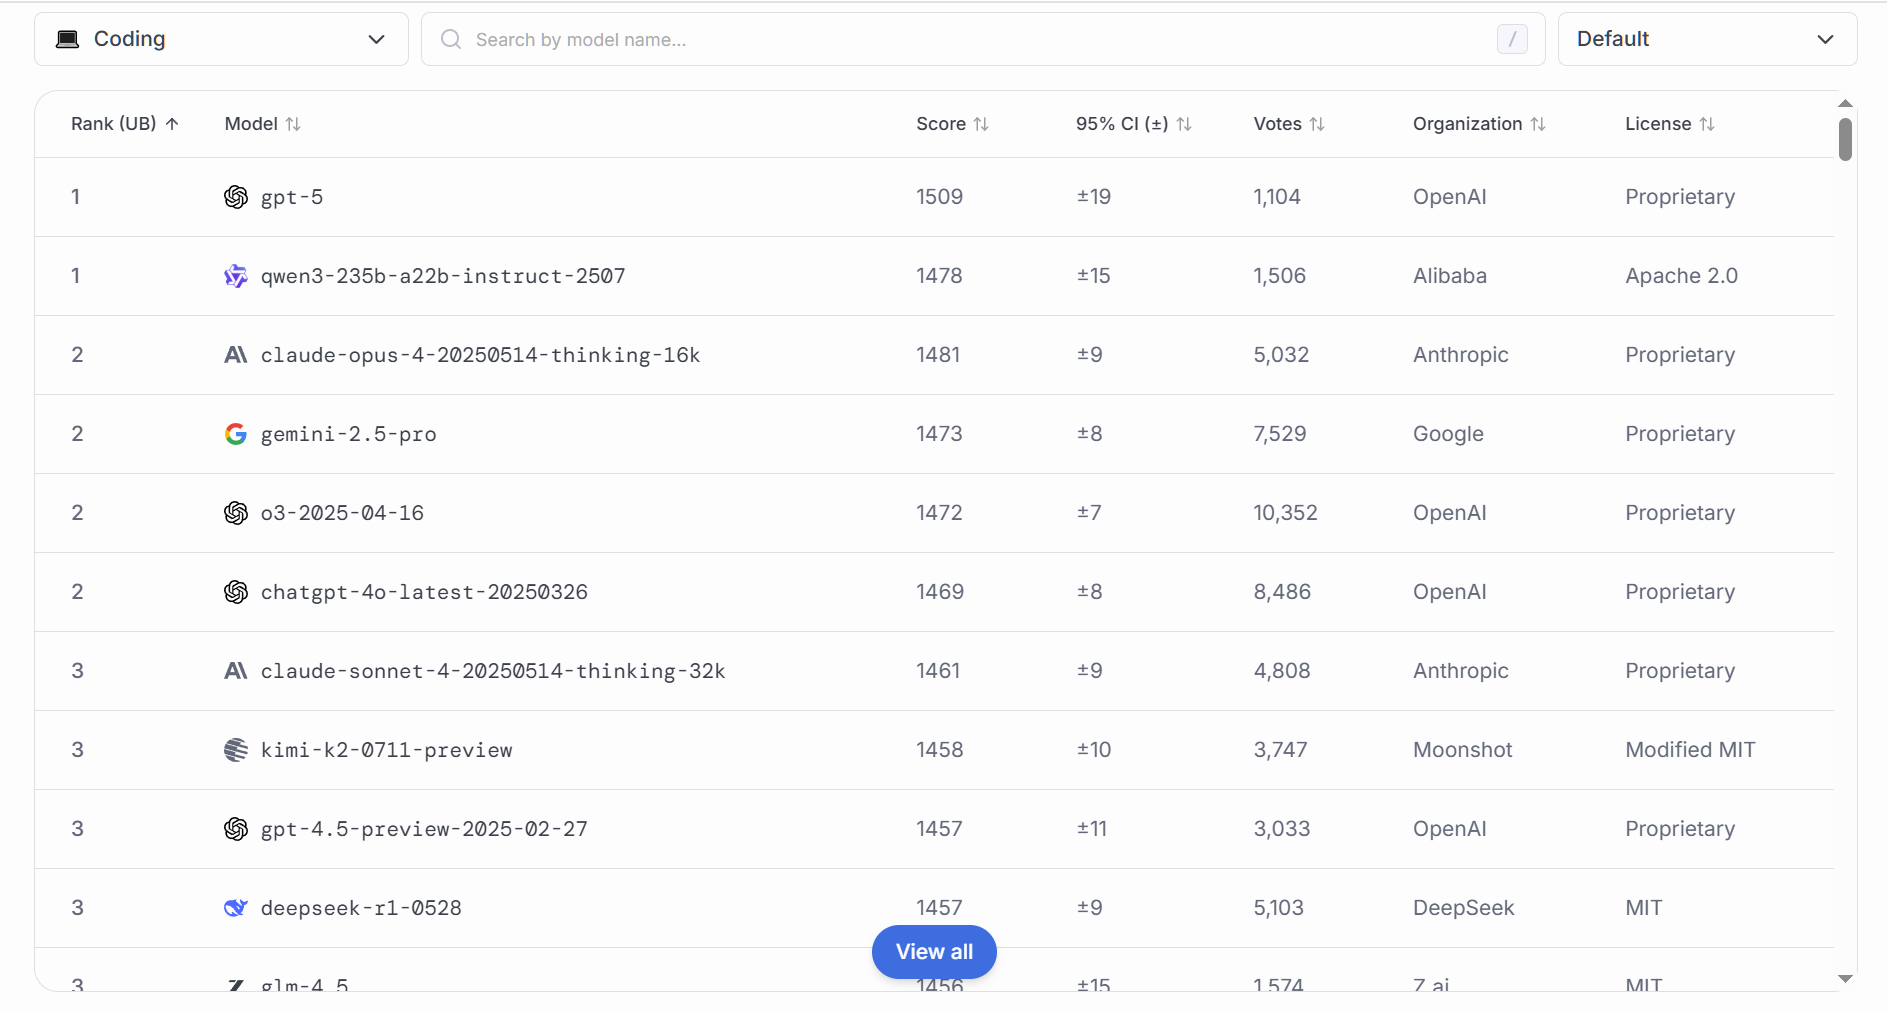The image size is (1887, 1014).
Task: Click the scrollbar down arrow
Action: coord(1845,979)
